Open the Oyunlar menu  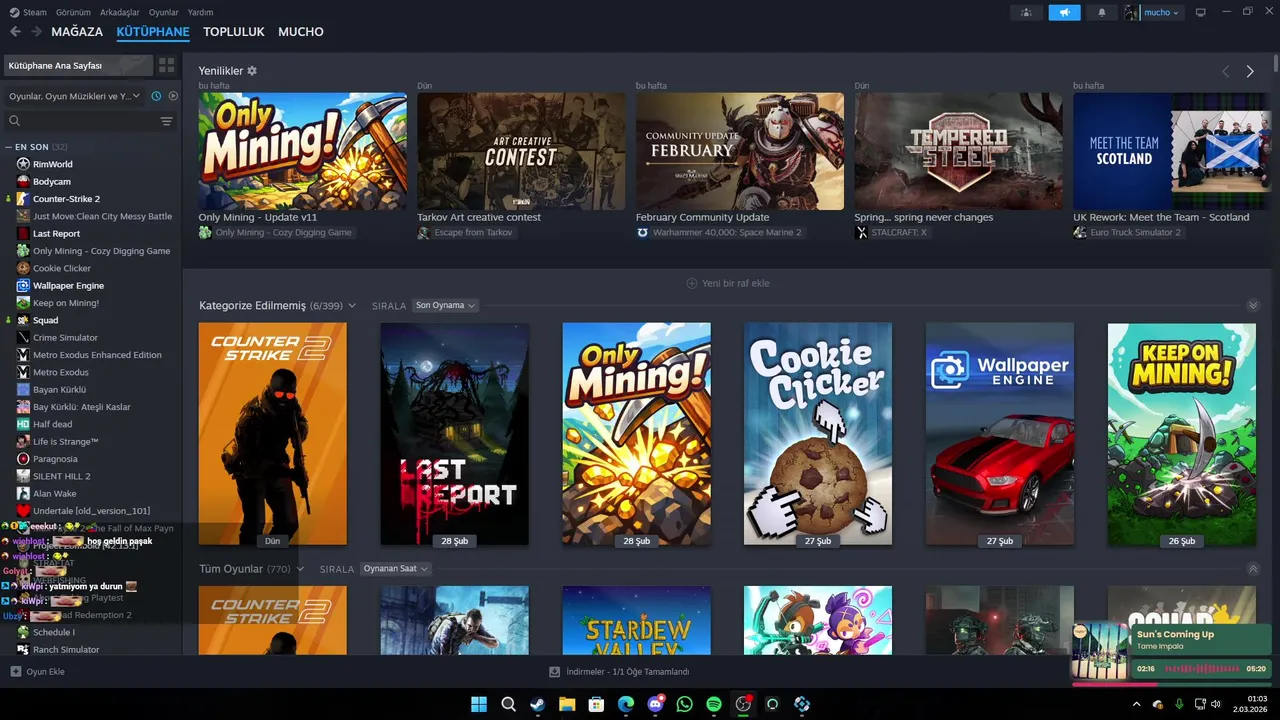tap(164, 12)
